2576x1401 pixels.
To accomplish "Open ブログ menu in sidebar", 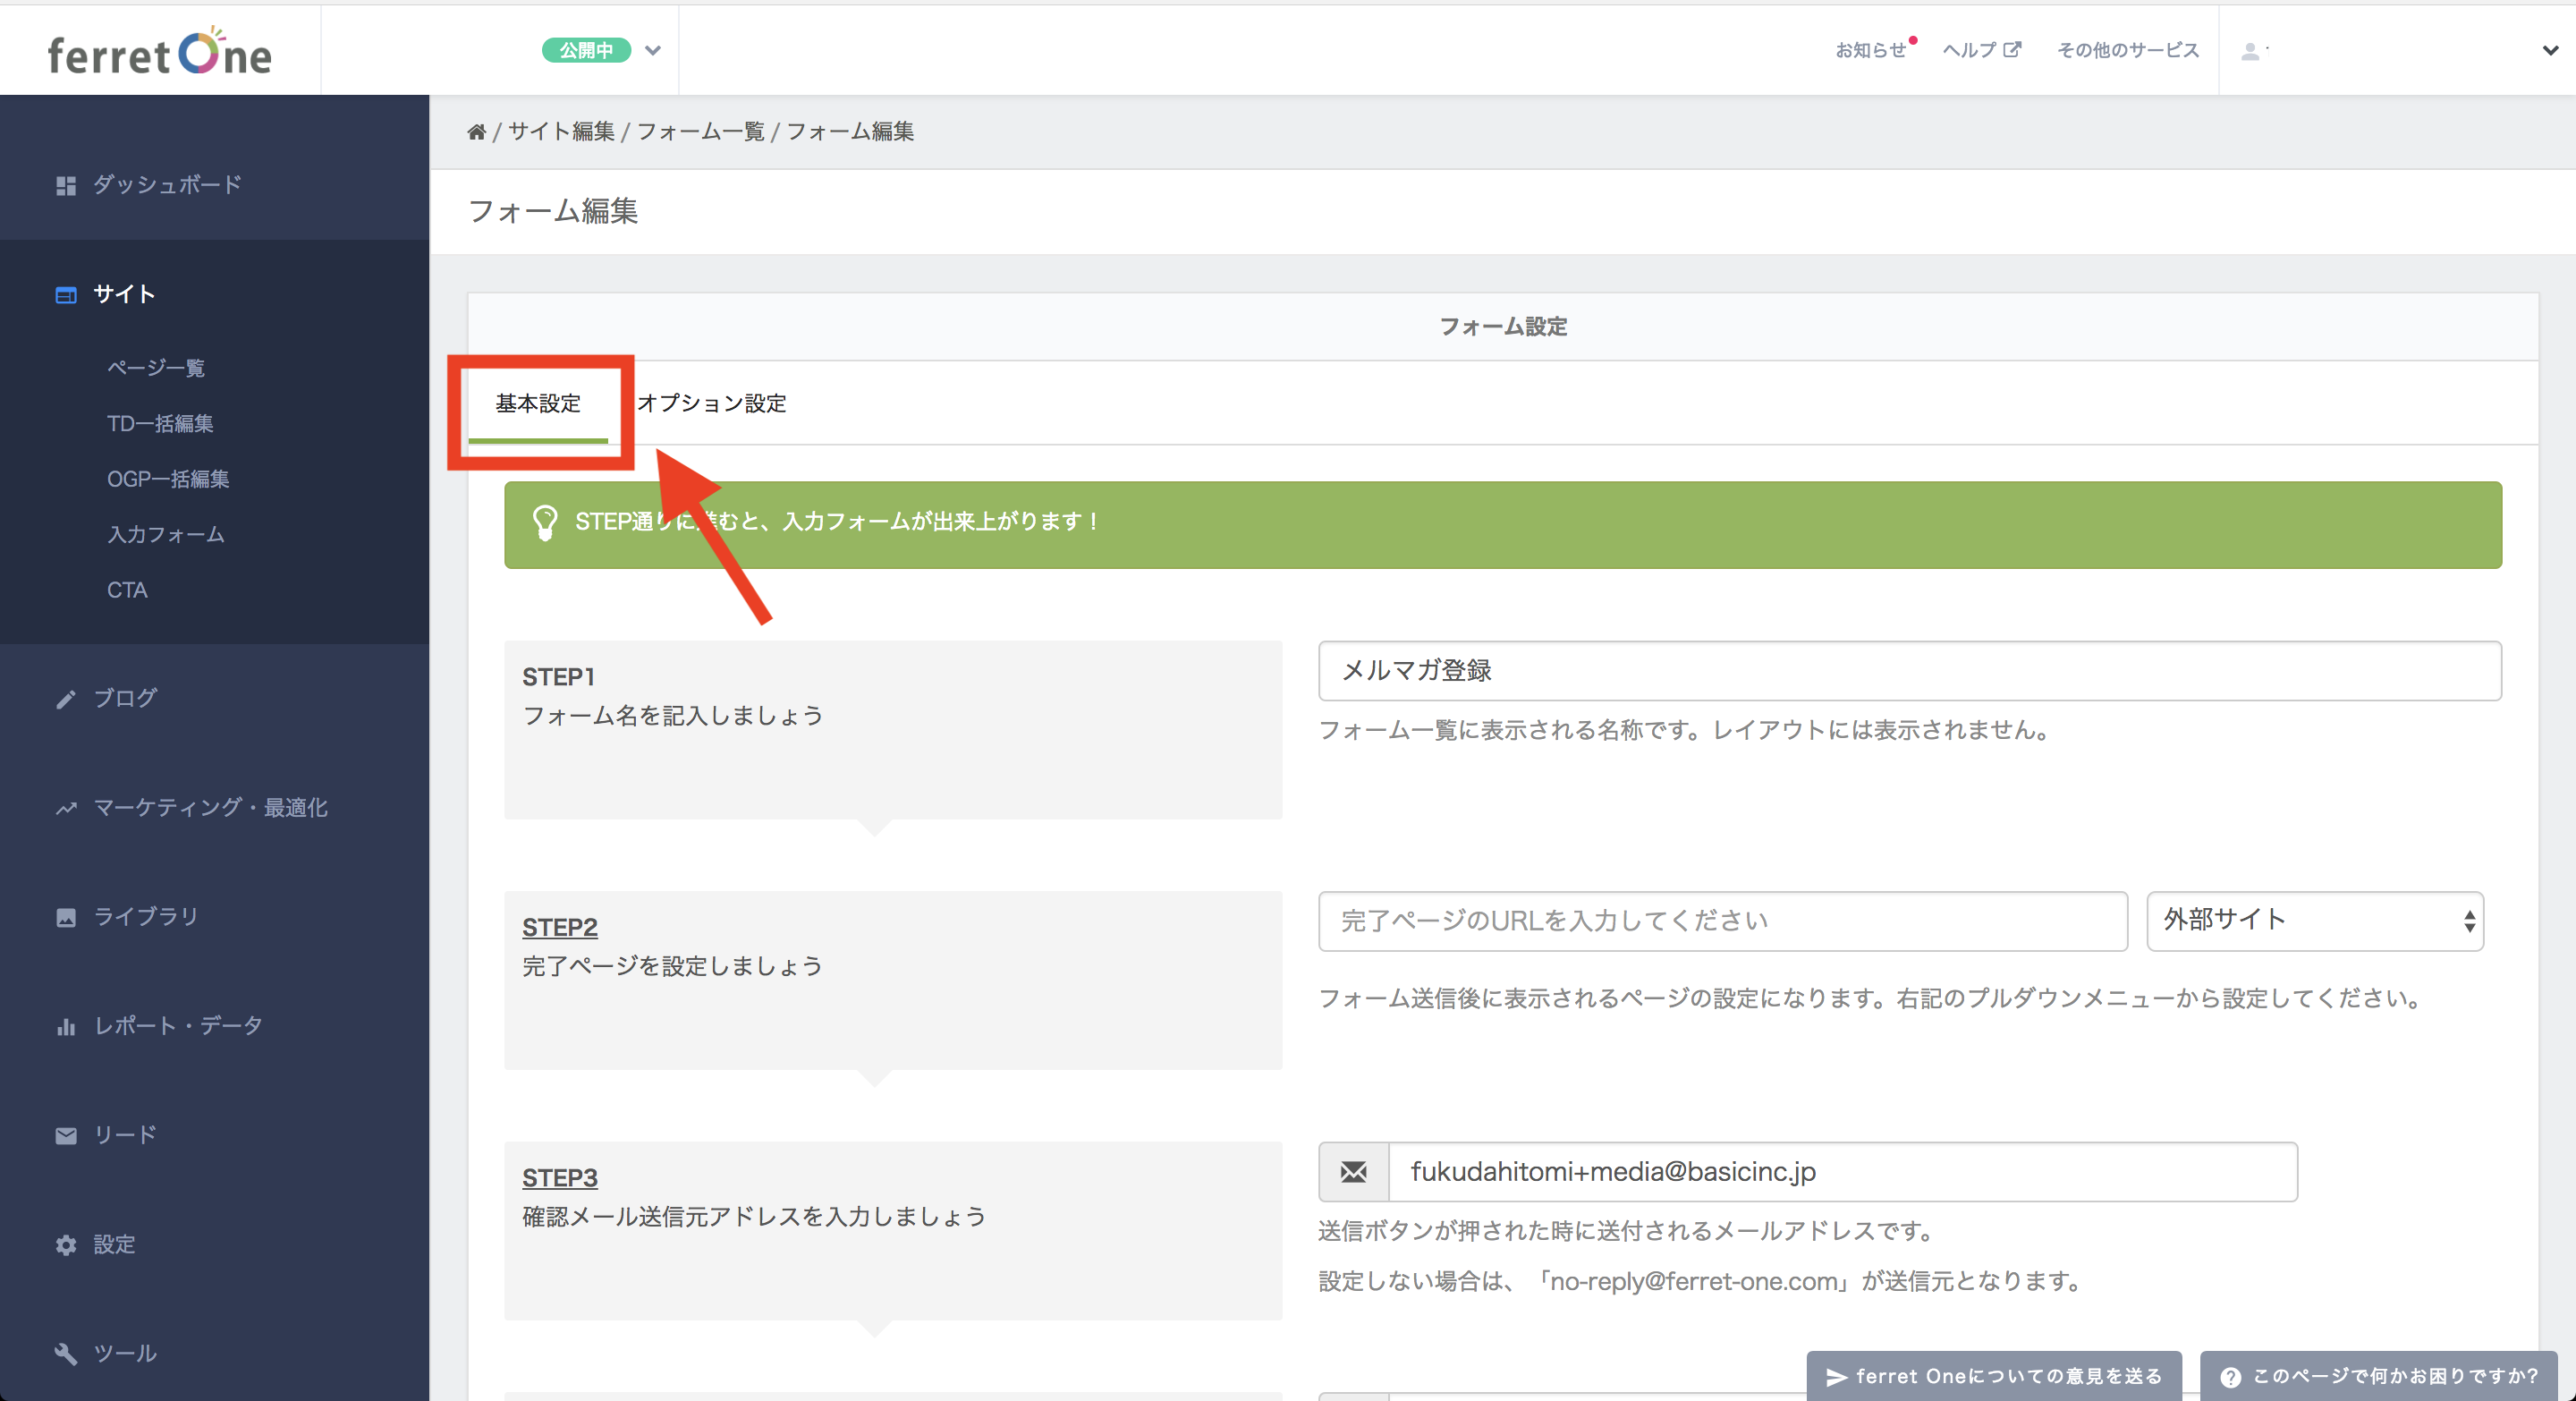I will pyautogui.click(x=125, y=698).
